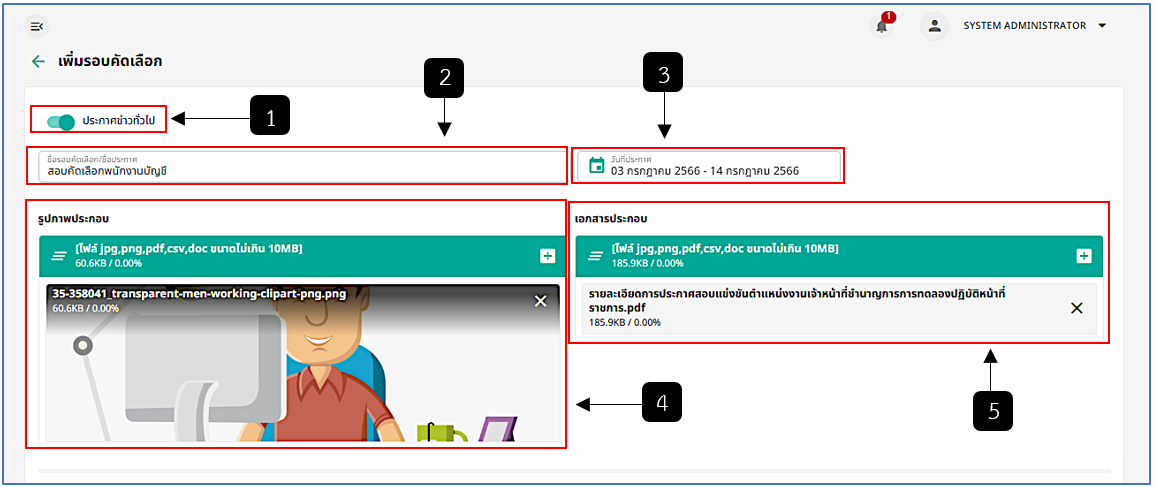Click the document upload green header bar
Image resolution: width=1156 pixels, height=487 pixels.
pyautogui.click(x=839, y=256)
